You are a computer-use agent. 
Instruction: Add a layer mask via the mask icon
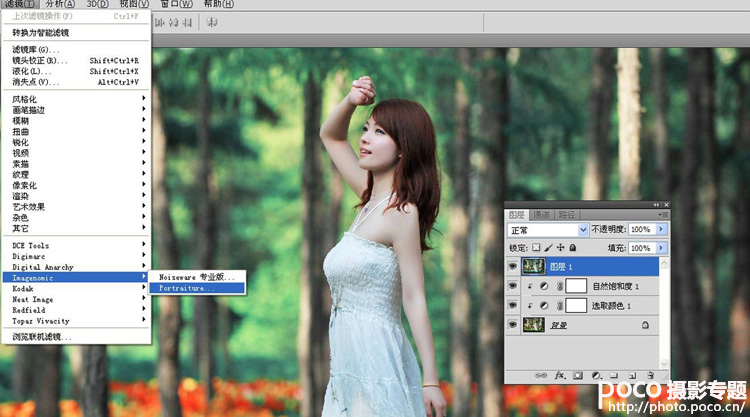click(578, 376)
